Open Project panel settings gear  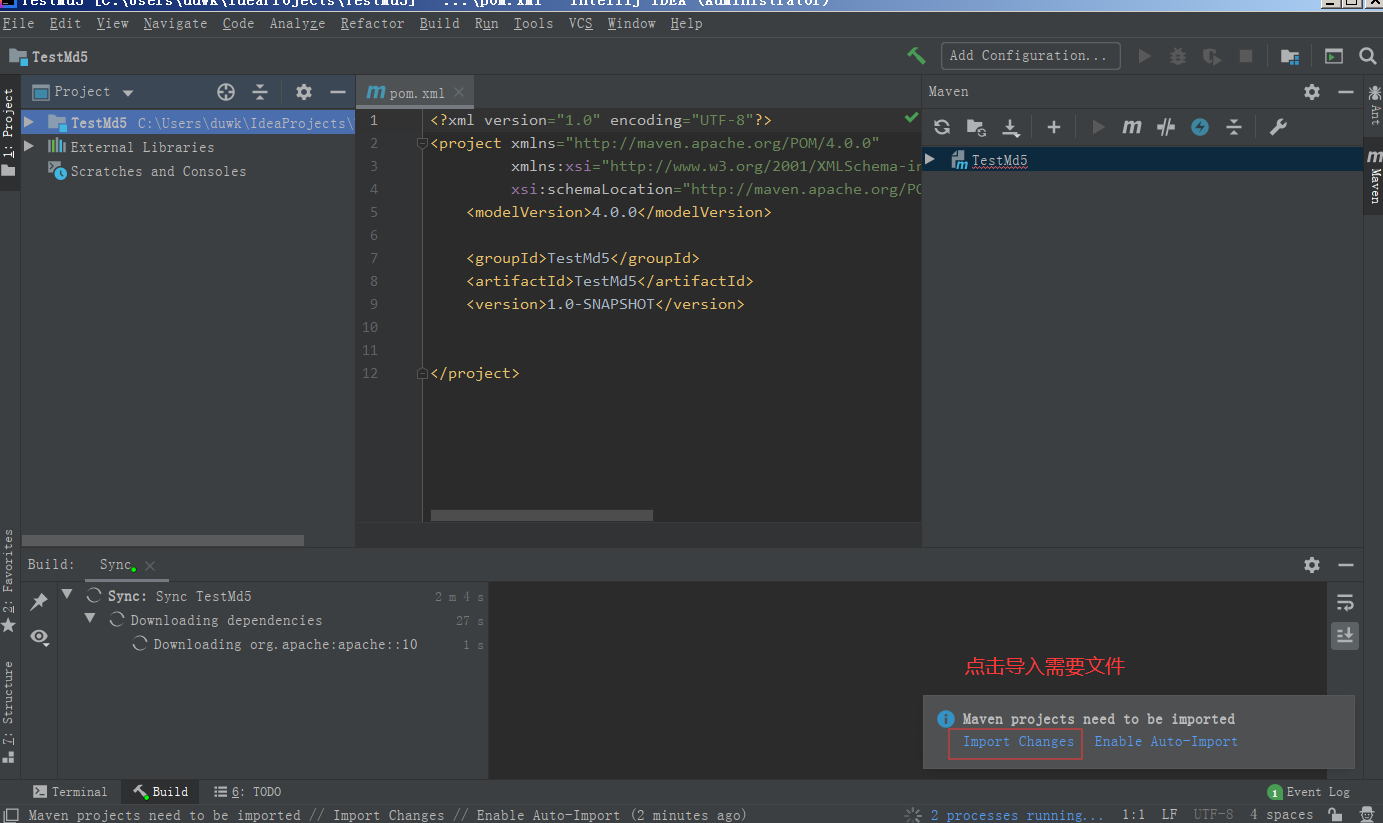tap(304, 92)
